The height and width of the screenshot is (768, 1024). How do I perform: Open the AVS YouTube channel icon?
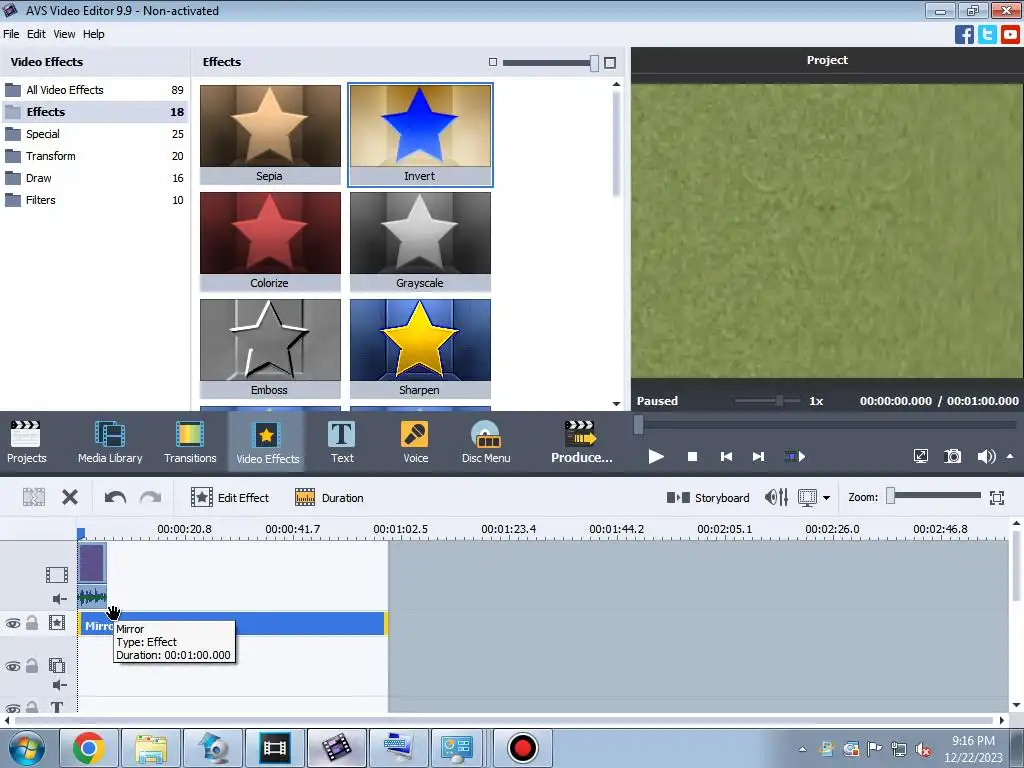pyautogui.click(x=1010, y=34)
